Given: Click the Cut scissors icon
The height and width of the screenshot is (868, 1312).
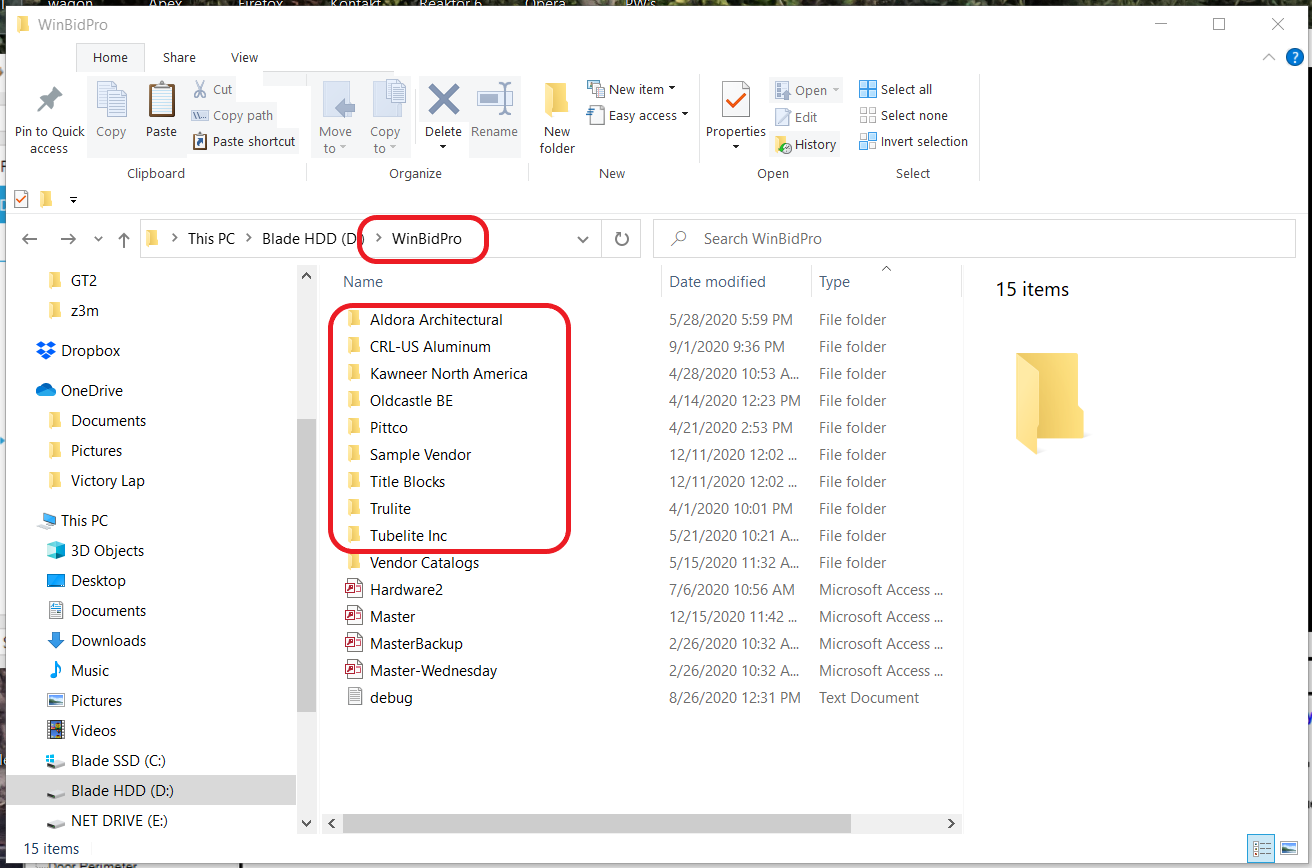Looking at the screenshot, I should point(200,89).
